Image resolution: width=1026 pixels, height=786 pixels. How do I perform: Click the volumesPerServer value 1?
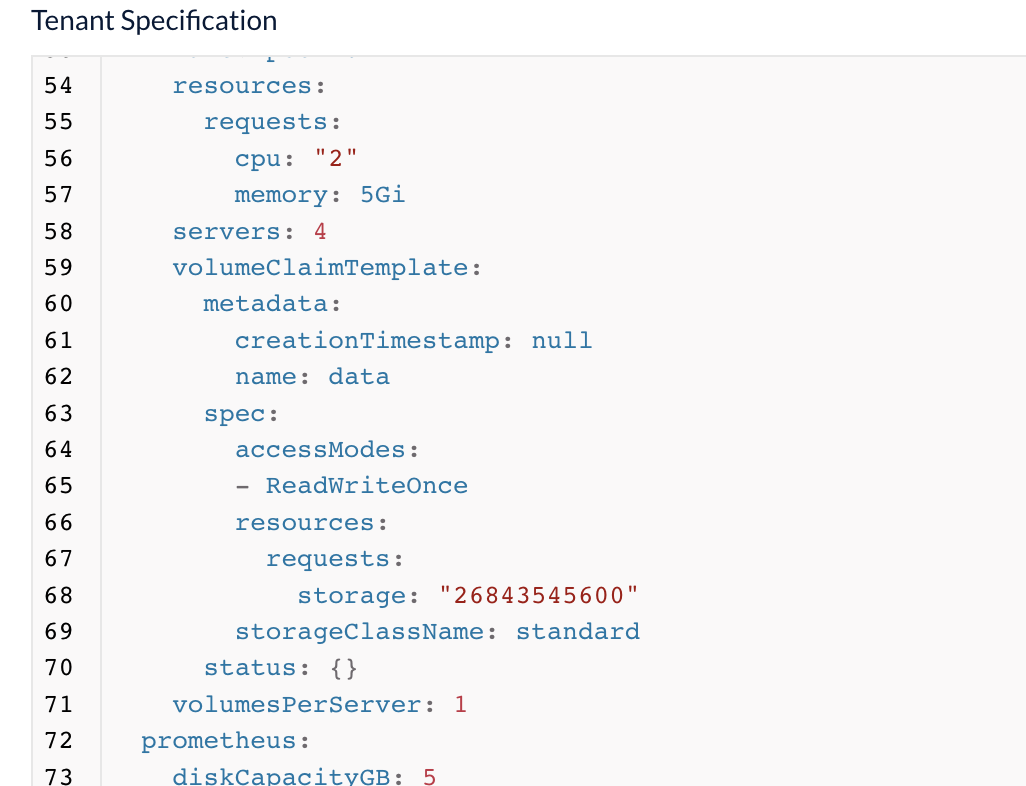[x=460, y=704]
